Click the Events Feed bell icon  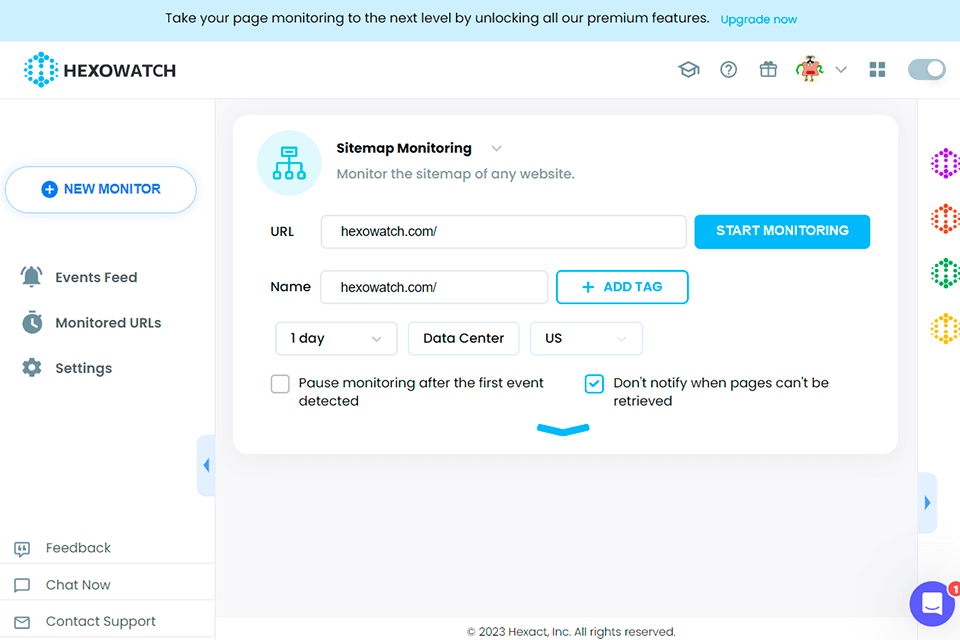[31, 277]
